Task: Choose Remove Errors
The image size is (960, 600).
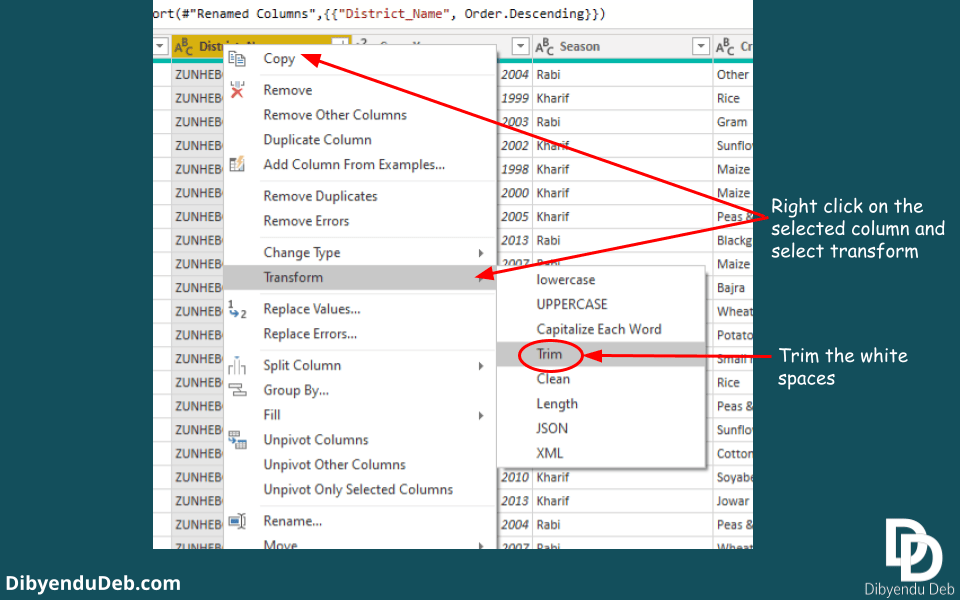Action: (x=306, y=221)
